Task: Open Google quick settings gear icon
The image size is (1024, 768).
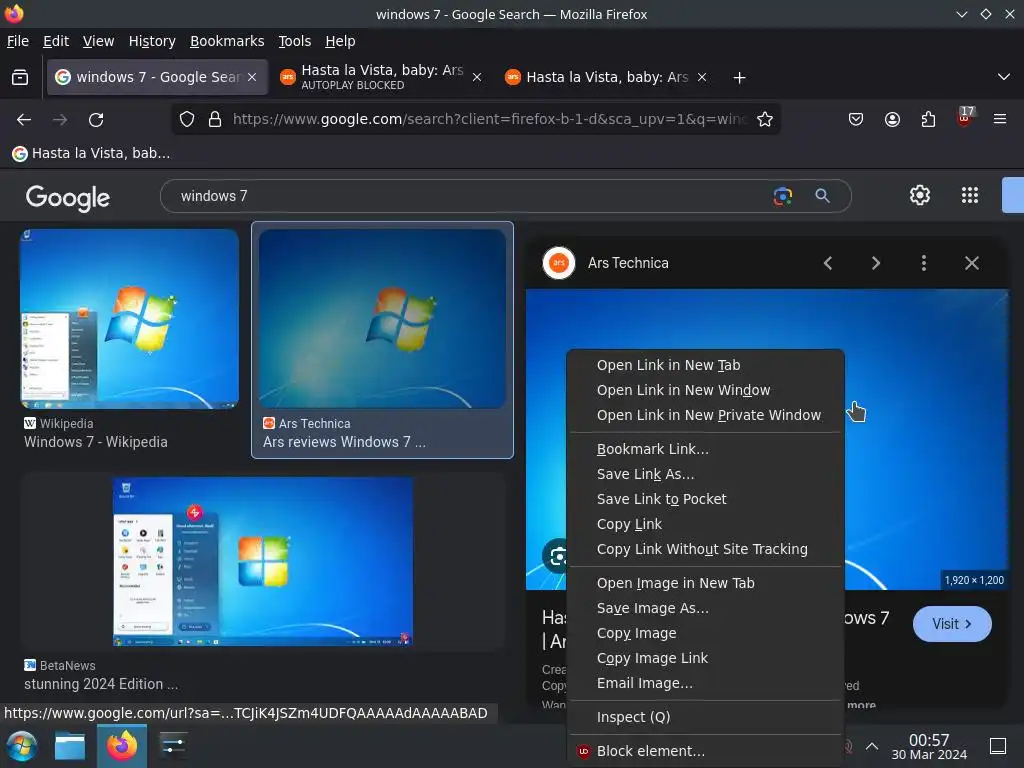Action: [920, 195]
